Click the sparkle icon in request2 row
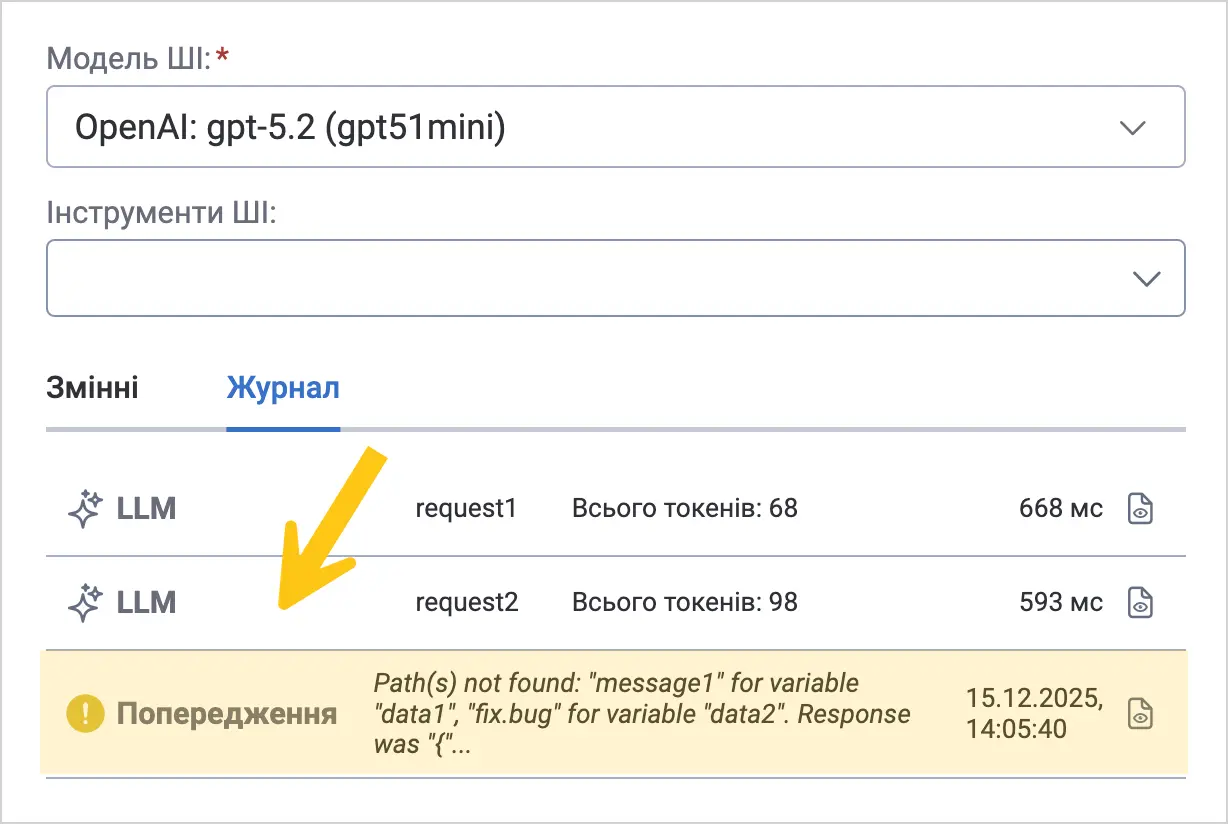This screenshot has height=824, width=1228. coord(85,602)
